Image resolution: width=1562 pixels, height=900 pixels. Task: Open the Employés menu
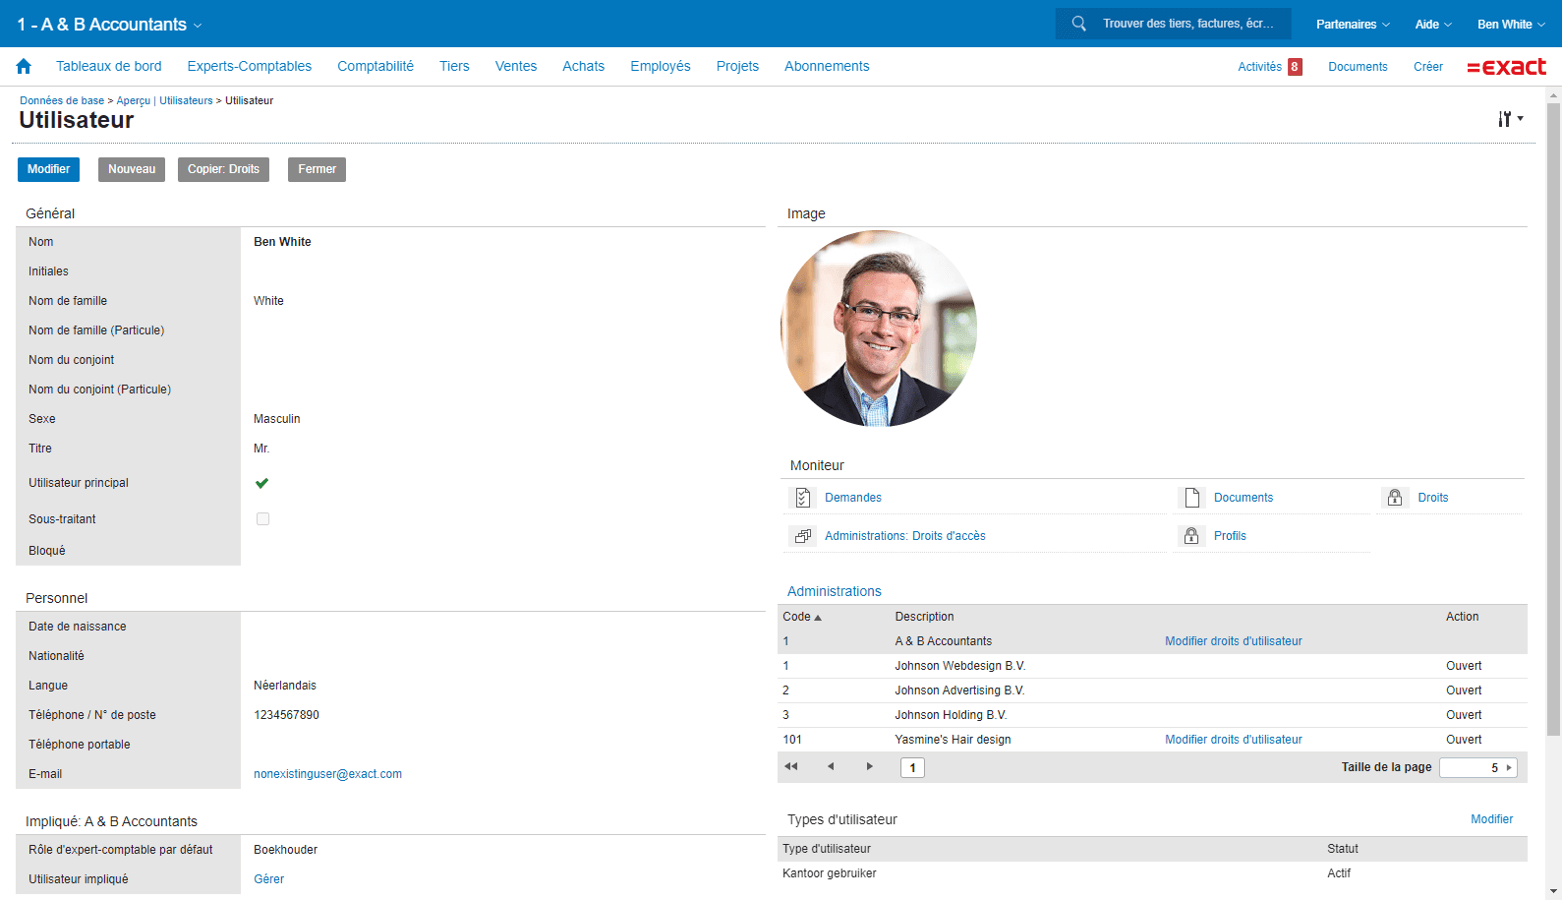(x=660, y=66)
